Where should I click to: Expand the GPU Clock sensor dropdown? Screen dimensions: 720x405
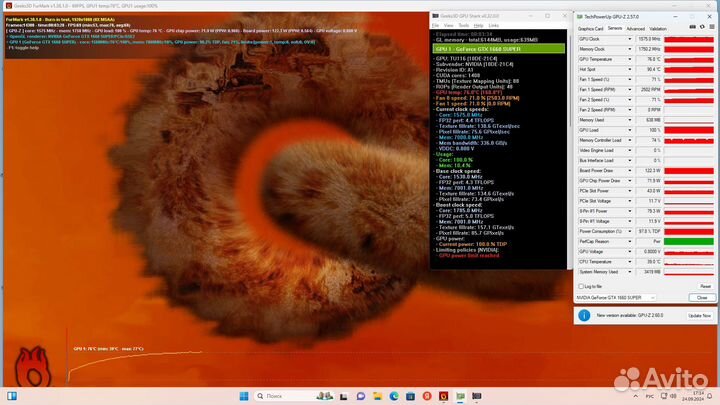629,39
